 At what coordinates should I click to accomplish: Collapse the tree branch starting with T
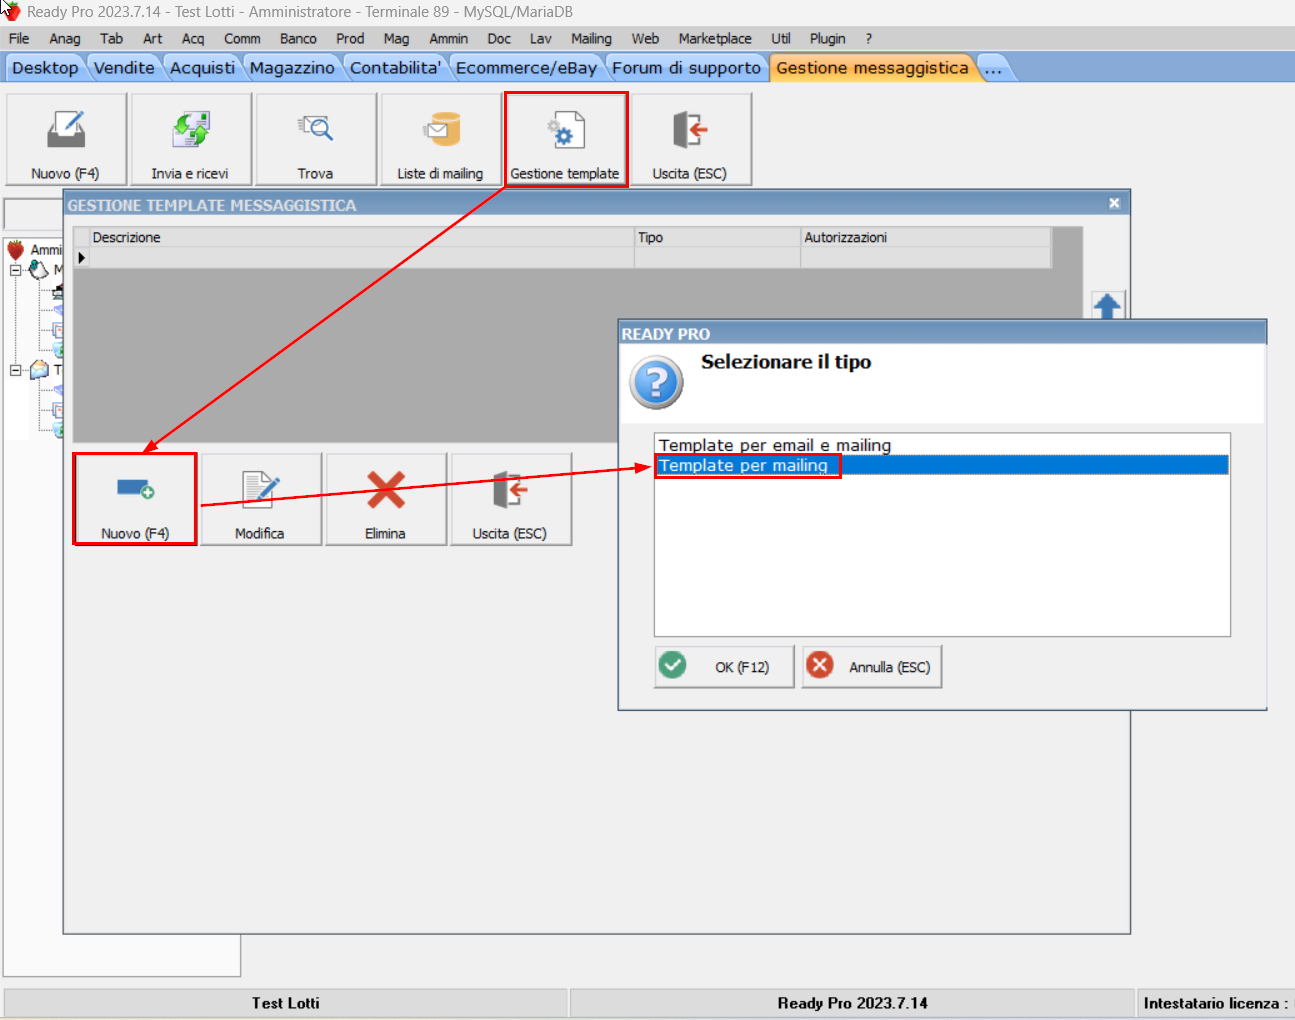(x=15, y=370)
